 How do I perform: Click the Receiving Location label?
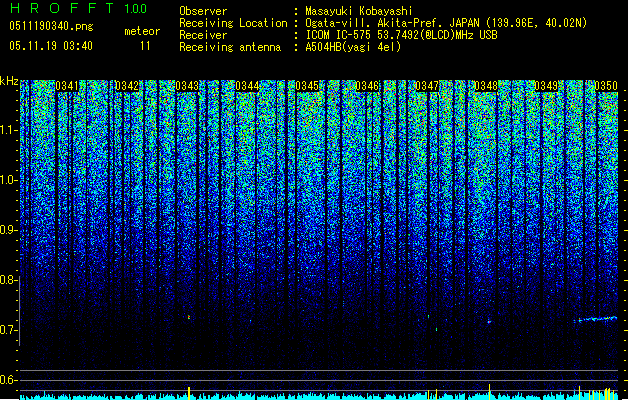233,23
